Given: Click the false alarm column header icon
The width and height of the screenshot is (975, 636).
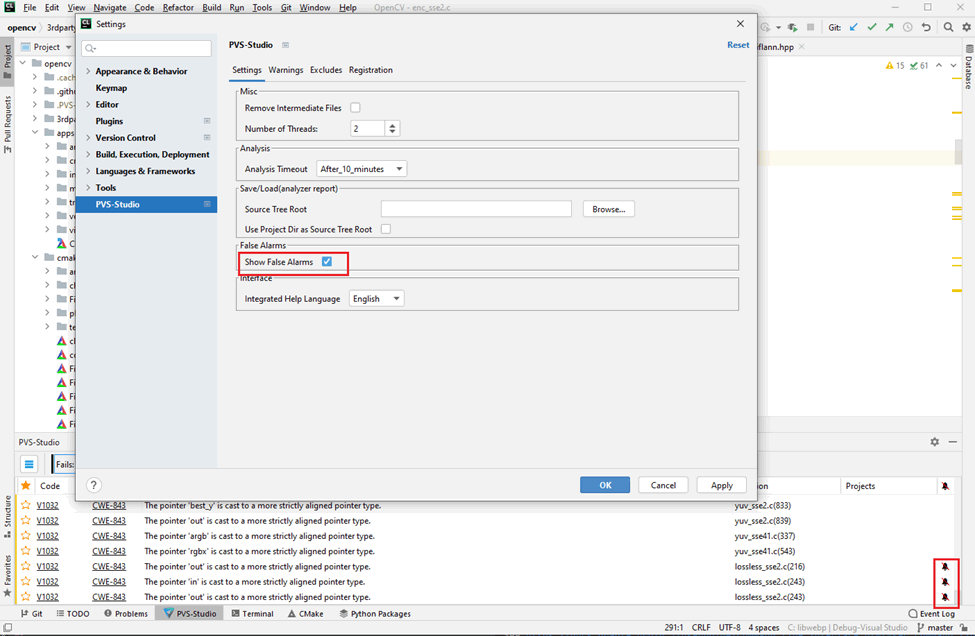Looking at the screenshot, I should click(x=945, y=486).
